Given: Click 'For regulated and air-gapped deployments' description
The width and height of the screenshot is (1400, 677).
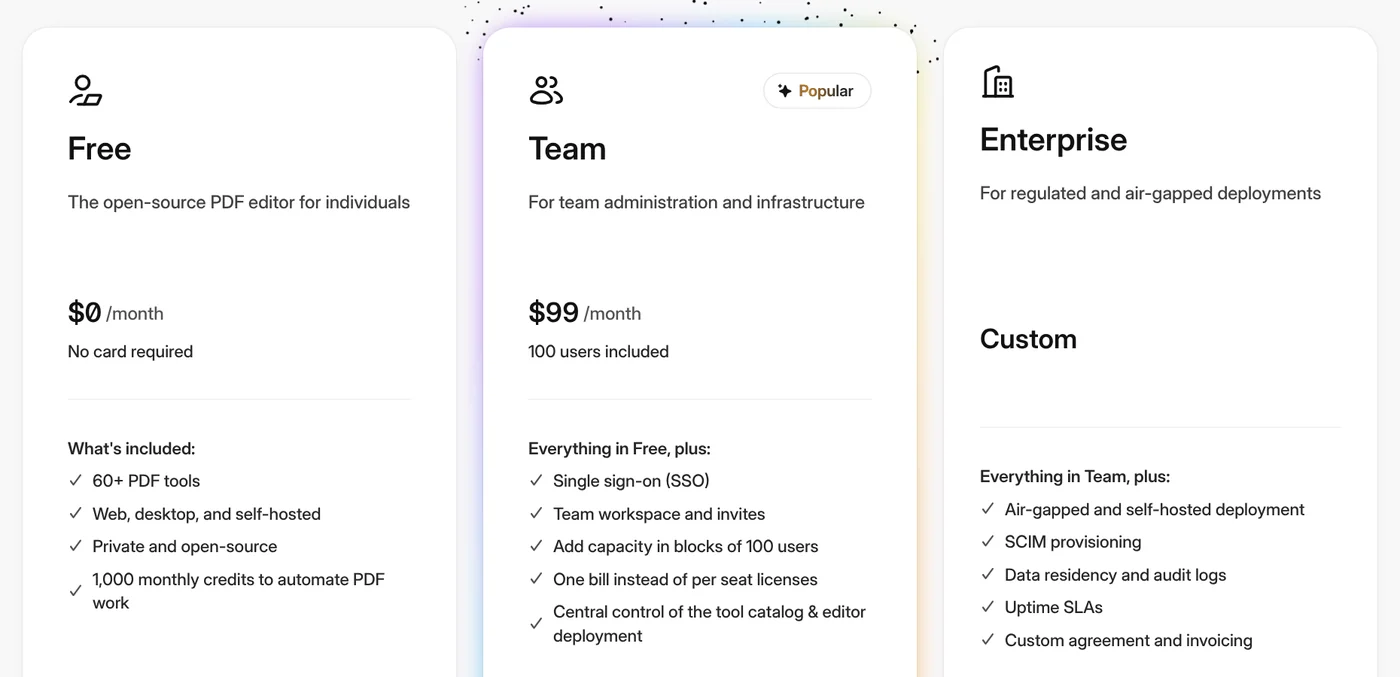Looking at the screenshot, I should click(1150, 193).
